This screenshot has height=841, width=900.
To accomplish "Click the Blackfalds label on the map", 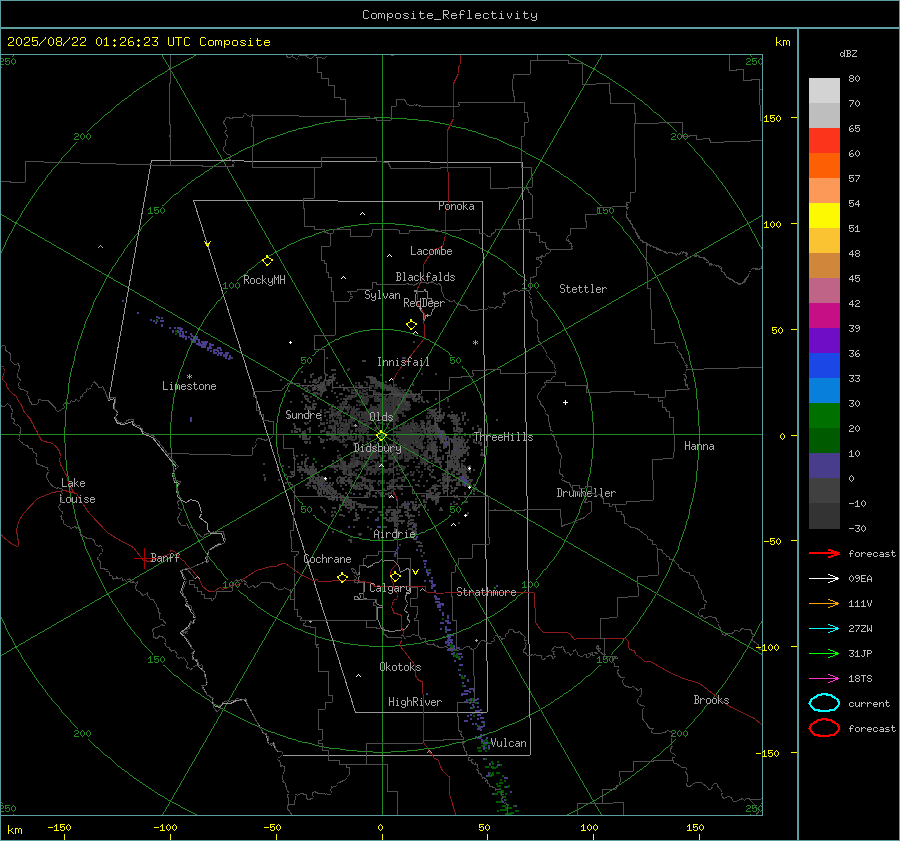I will click(425, 277).
